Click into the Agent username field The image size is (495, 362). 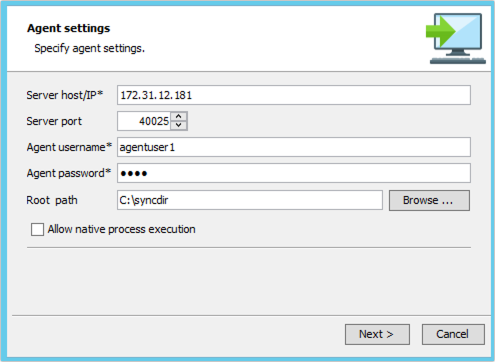294,147
